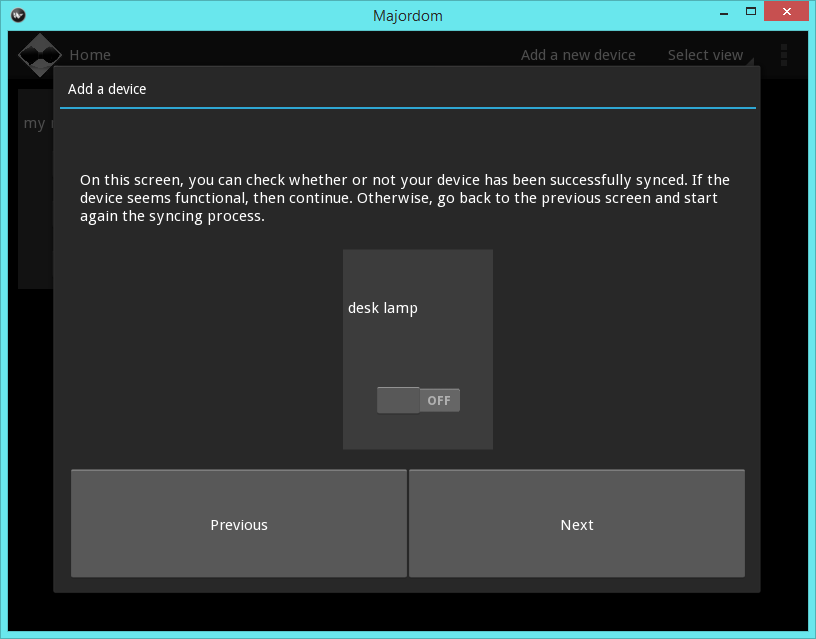The image size is (816, 639).
Task: Select Add a new device
Action: (x=578, y=55)
